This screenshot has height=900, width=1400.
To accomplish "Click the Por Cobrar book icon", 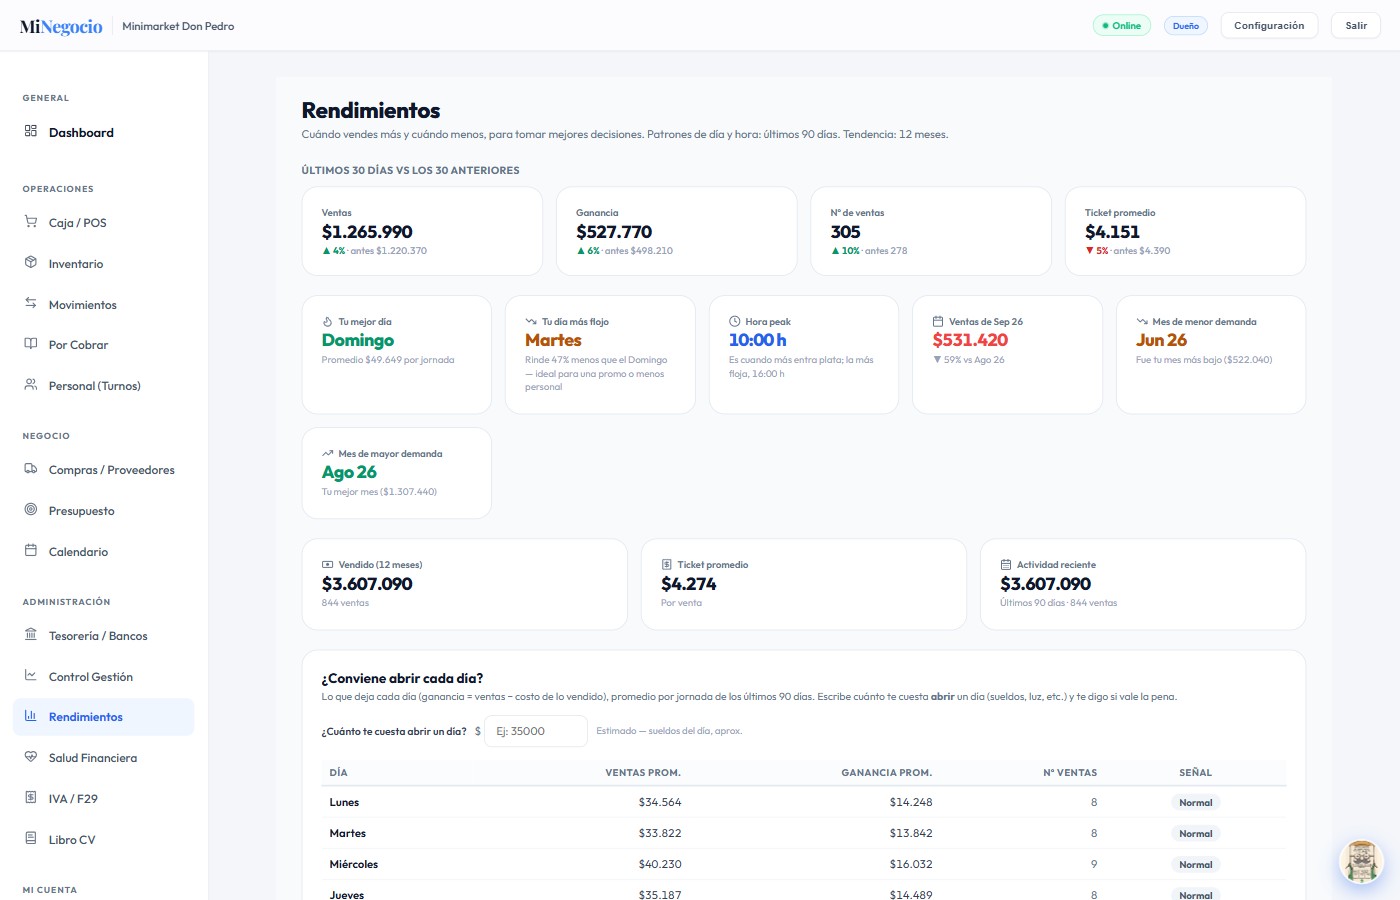I will [31, 343].
